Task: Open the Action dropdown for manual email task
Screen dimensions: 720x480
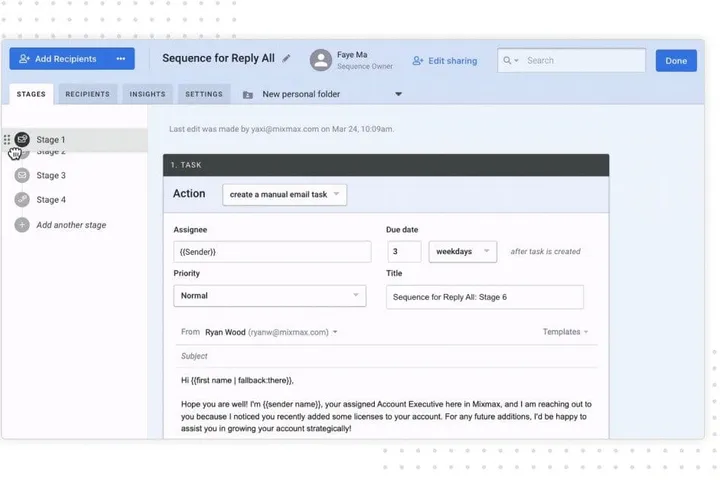Action: (x=285, y=195)
